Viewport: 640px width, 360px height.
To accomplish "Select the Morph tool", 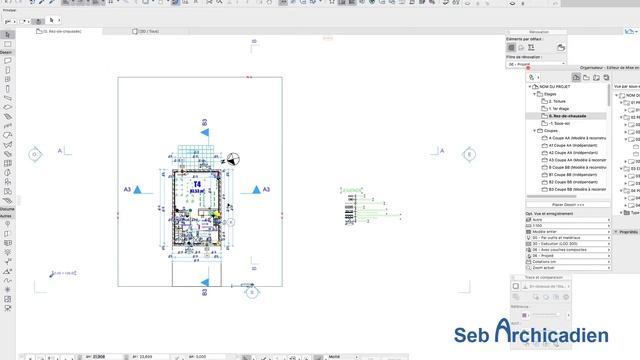I will 7,172.
